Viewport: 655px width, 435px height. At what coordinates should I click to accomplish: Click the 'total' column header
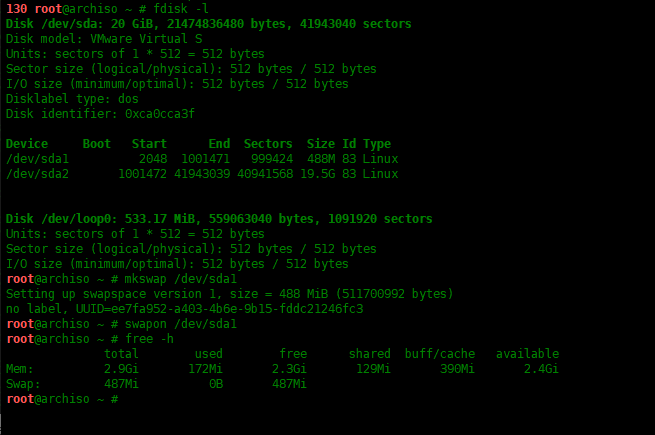121,354
